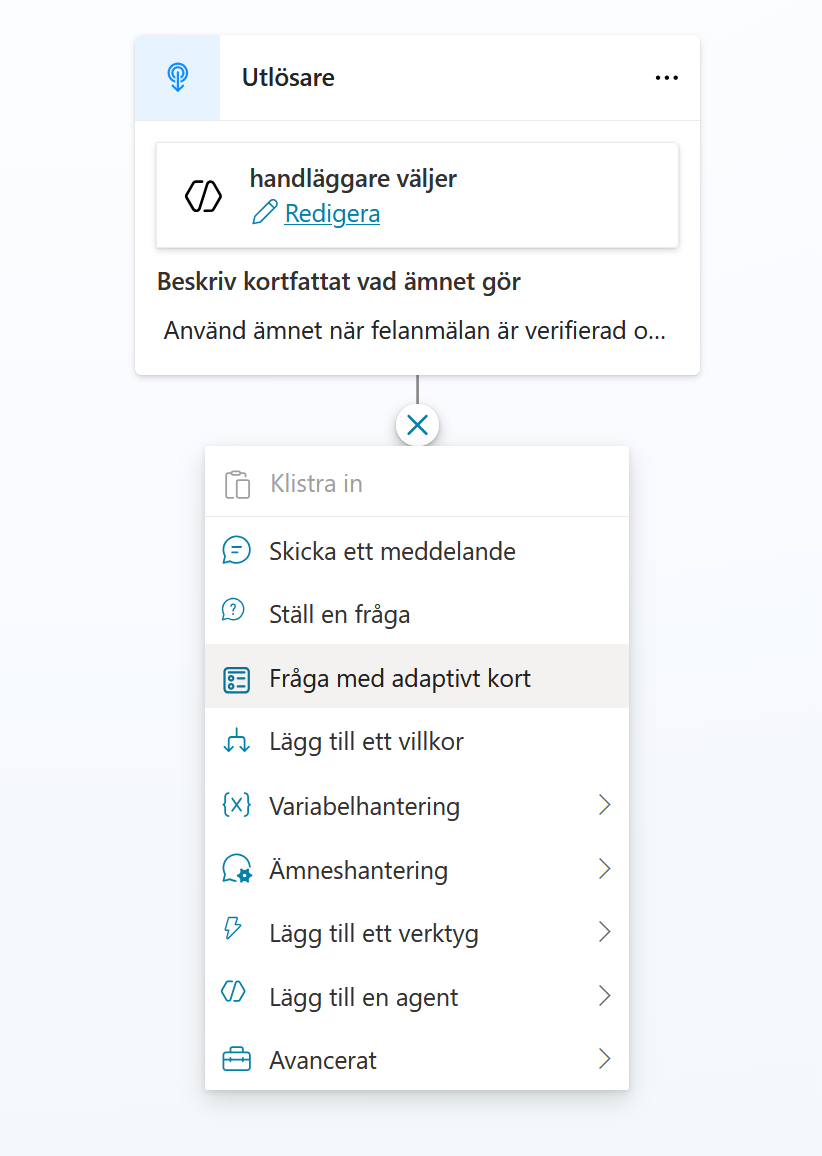
Task: Open the Variabelhantering menu entry
Action: [x=417, y=805]
